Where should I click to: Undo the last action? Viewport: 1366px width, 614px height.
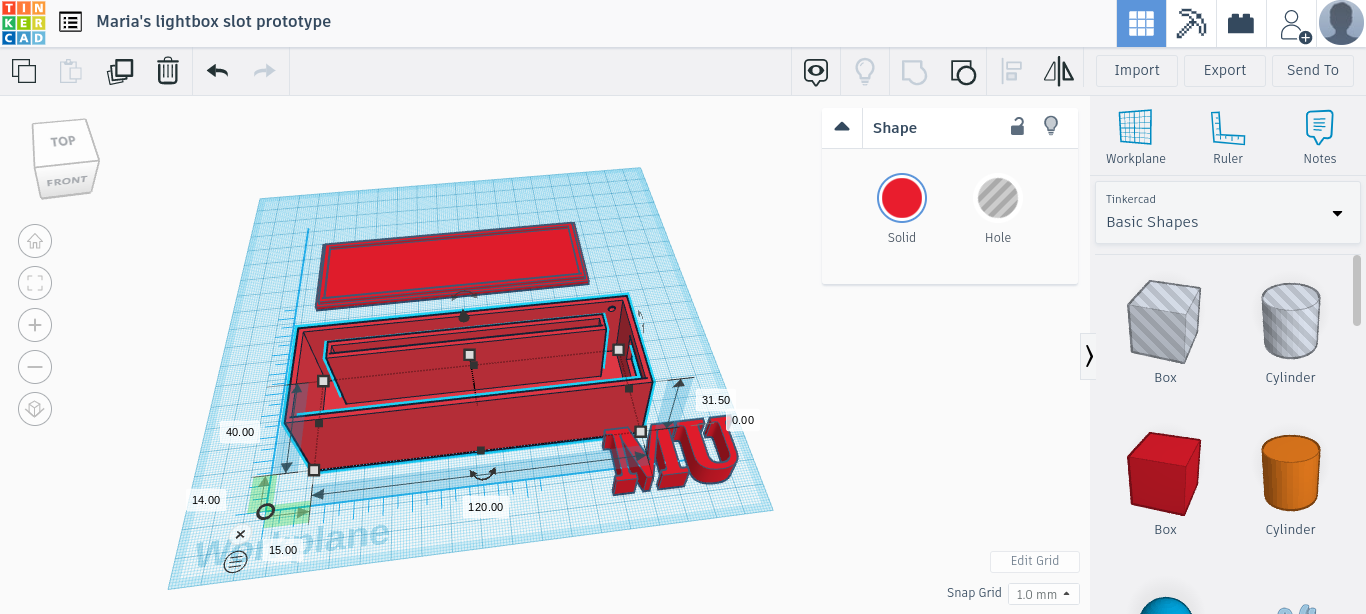pyautogui.click(x=217, y=71)
